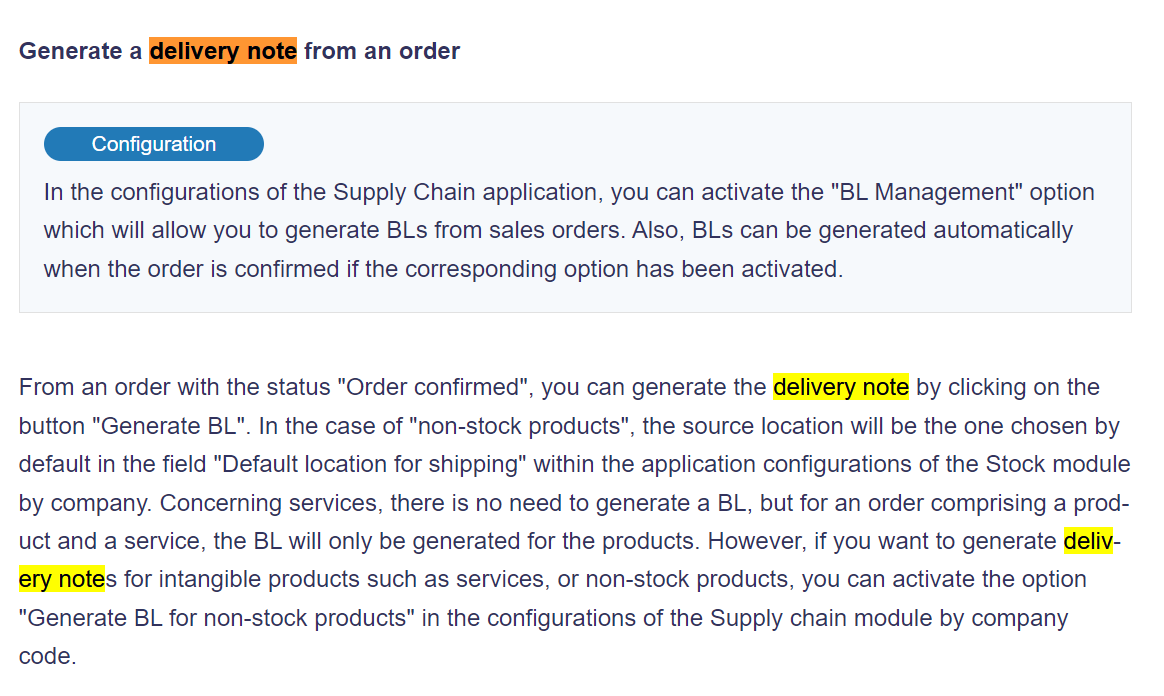Click the phrase "Supply chain module by company"
This screenshot has width=1164, height=696.
pyautogui.click(x=889, y=617)
